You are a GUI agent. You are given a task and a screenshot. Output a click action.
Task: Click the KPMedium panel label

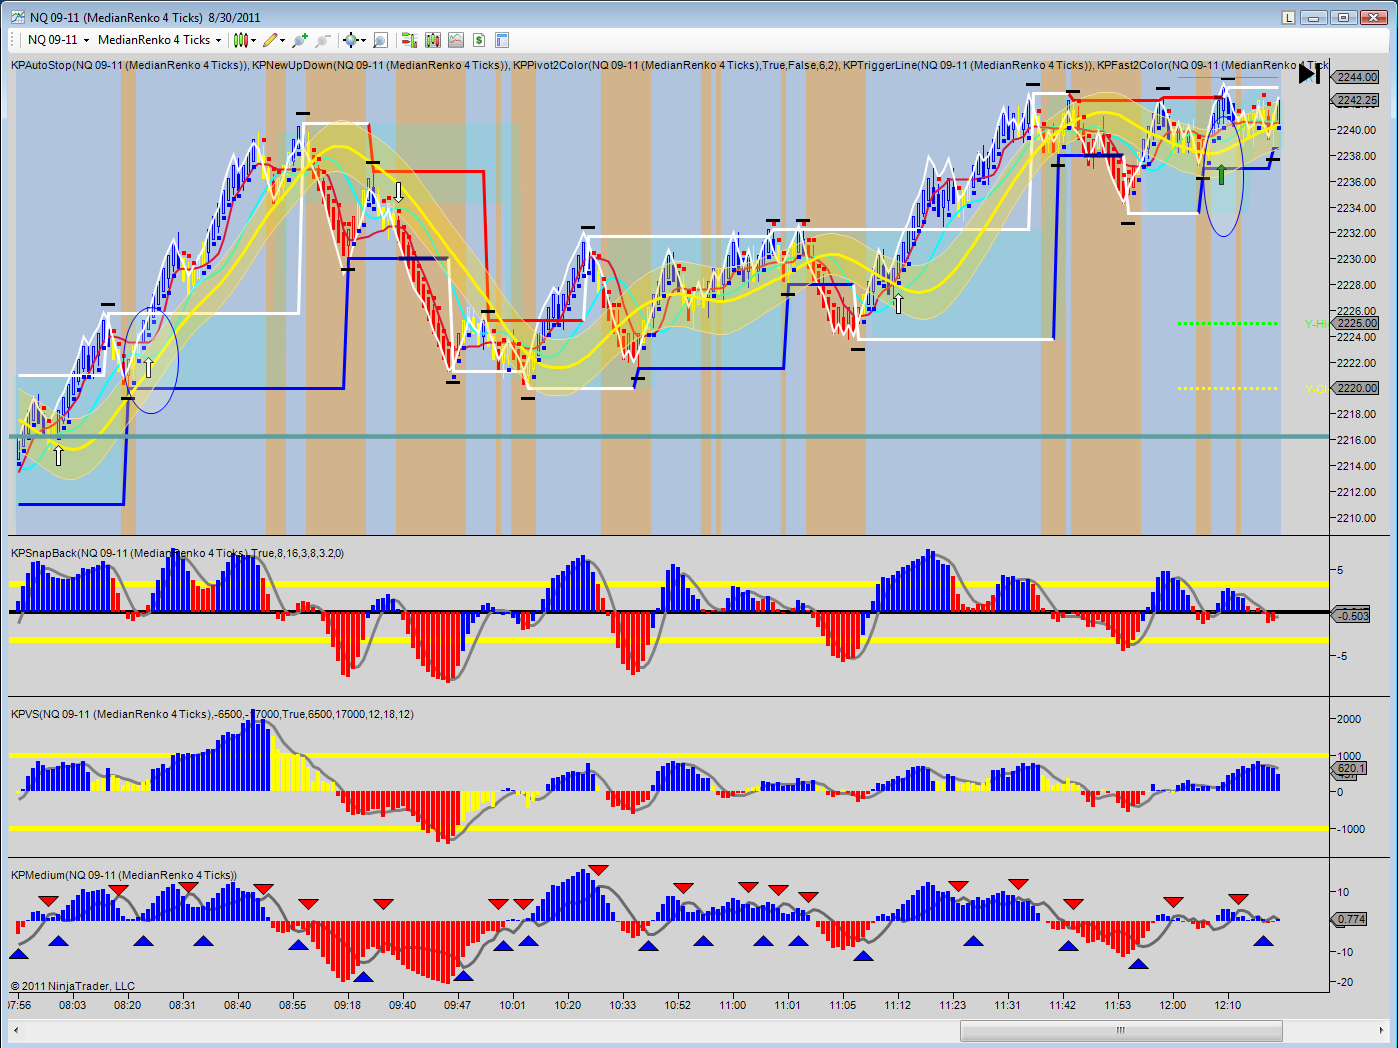coord(124,875)
